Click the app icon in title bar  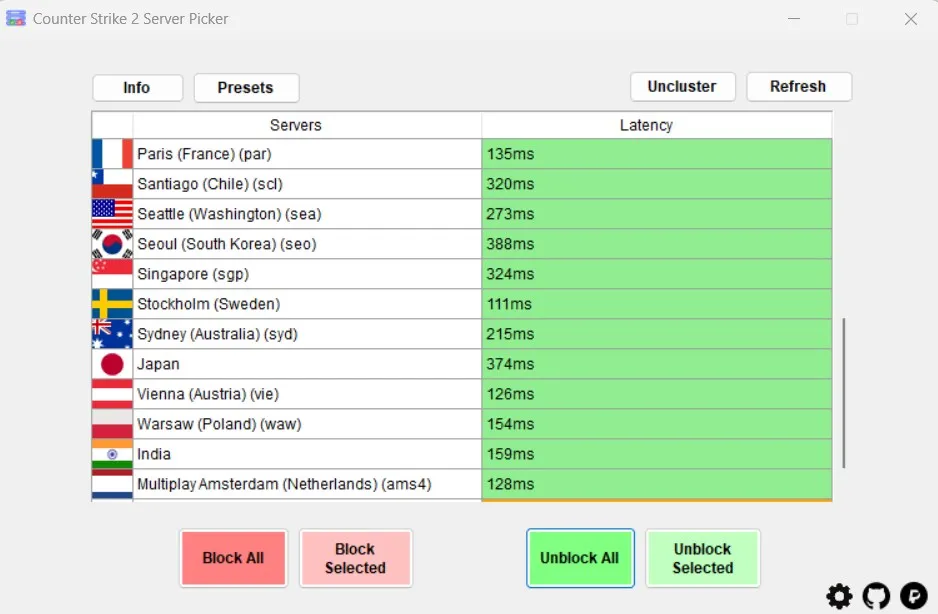[x=16, y=19]
